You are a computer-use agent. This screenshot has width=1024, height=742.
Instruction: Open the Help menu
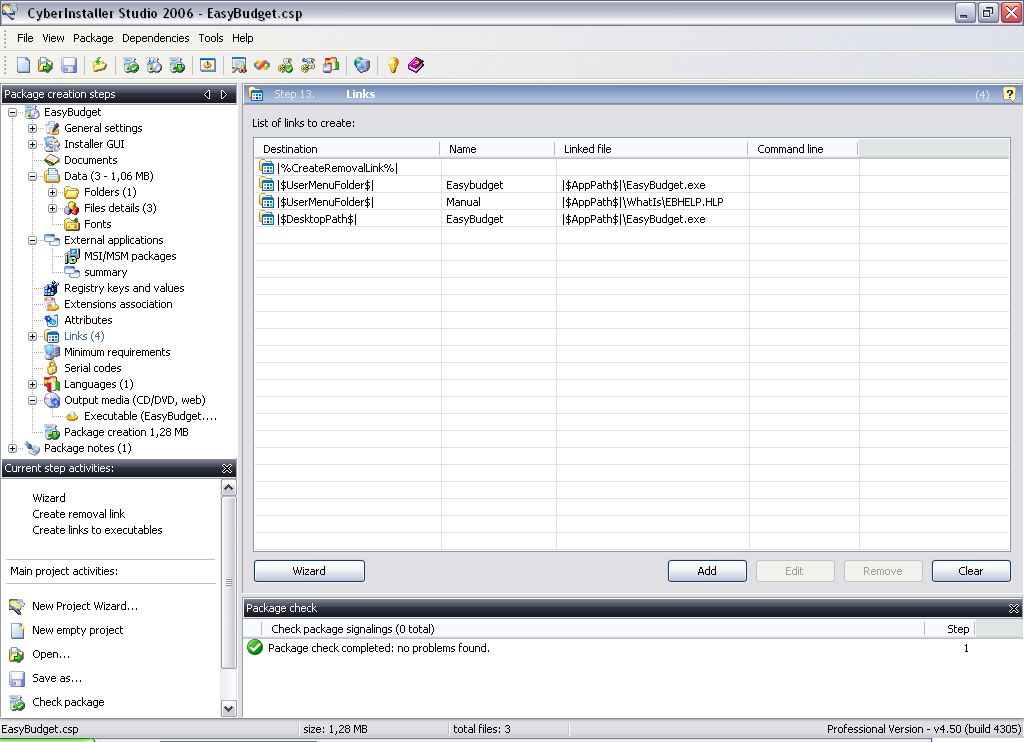coord(242,38)
